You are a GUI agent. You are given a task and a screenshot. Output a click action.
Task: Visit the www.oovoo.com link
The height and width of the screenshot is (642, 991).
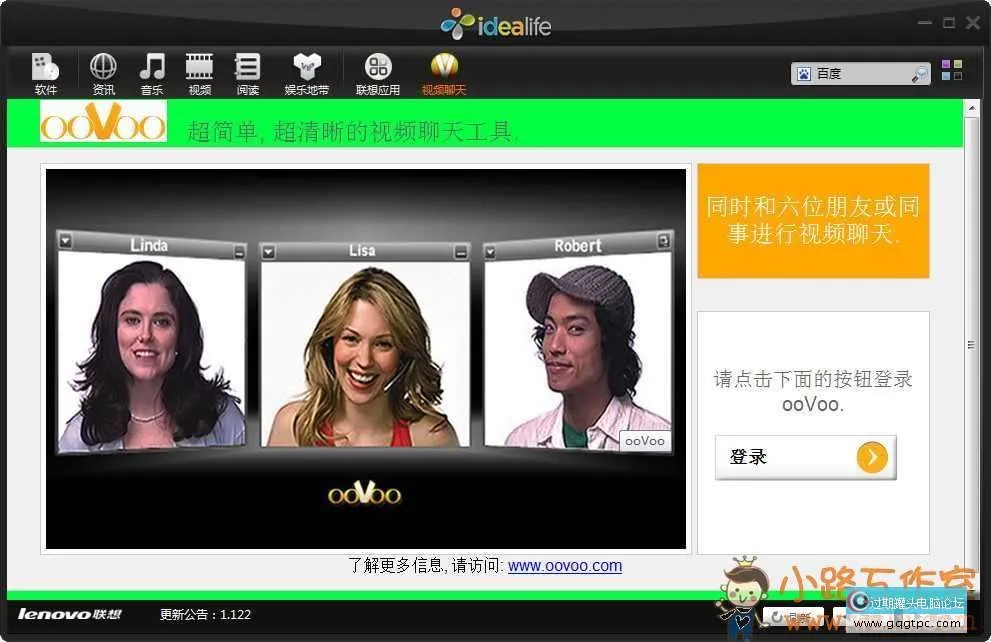[564, 565]
